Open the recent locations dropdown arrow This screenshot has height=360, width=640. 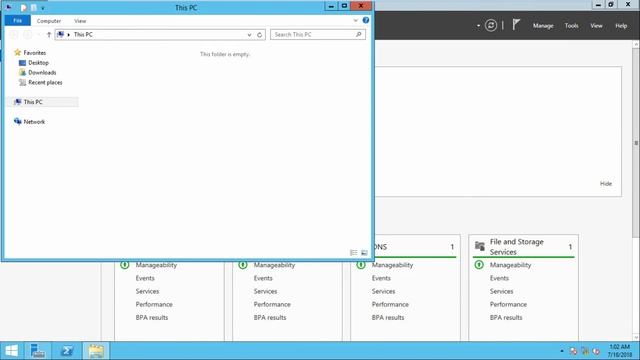click(x=39, y=35)
